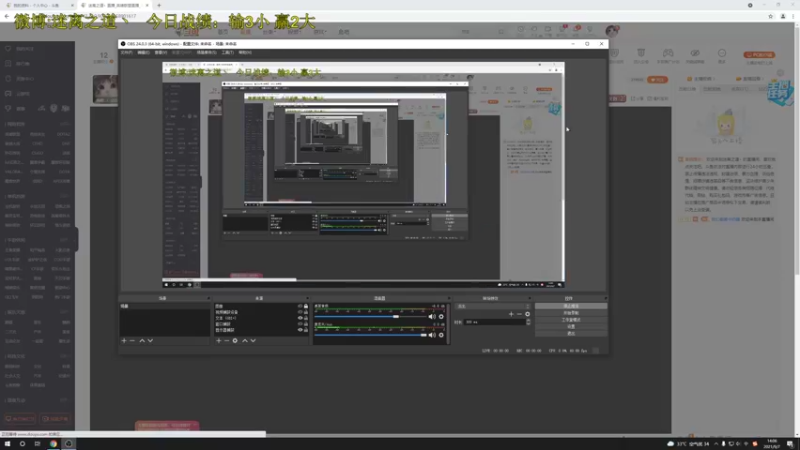Open the clock and date in the taskbar
800x450 pixels.
(x=772, y=444)
